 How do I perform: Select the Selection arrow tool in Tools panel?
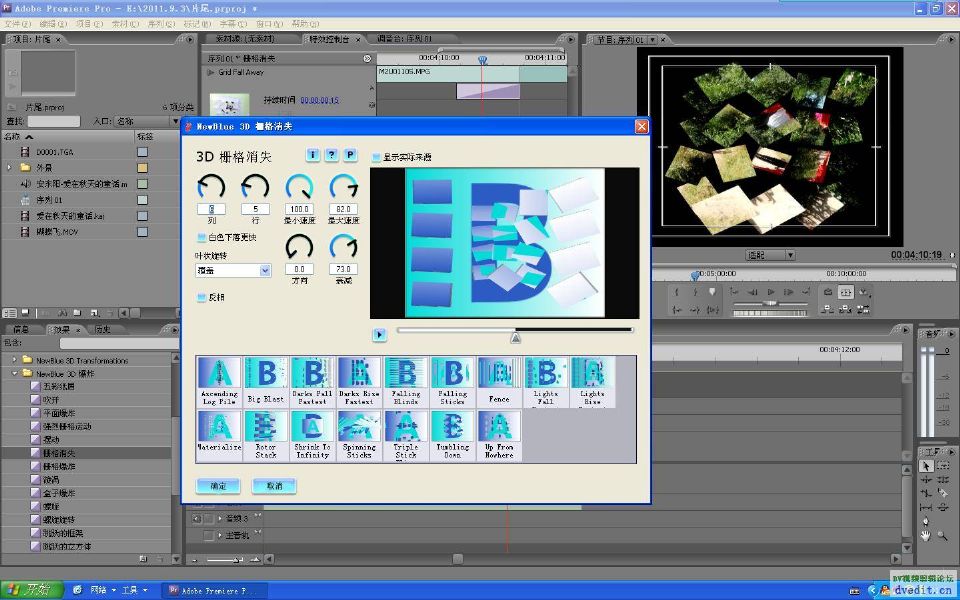point(926,466)
